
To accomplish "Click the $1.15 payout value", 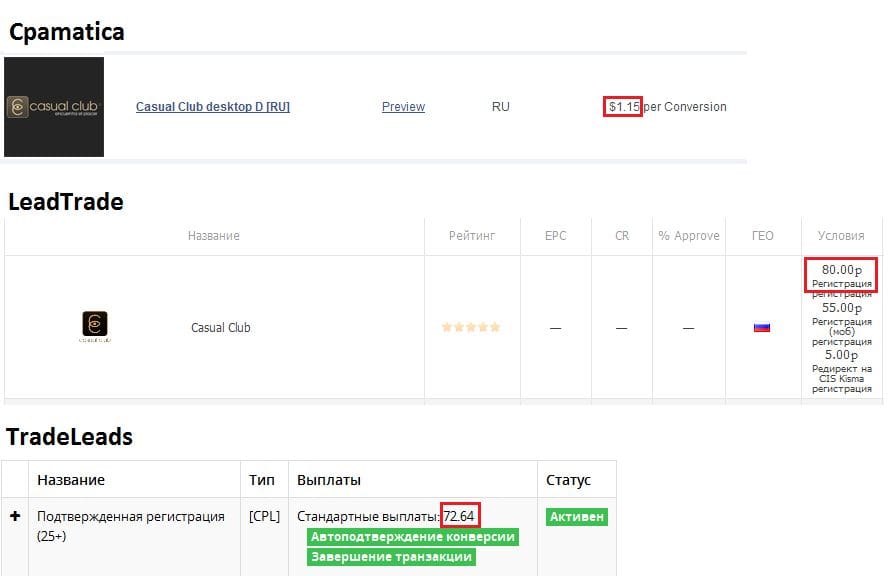I will click(x=624, y=106).
